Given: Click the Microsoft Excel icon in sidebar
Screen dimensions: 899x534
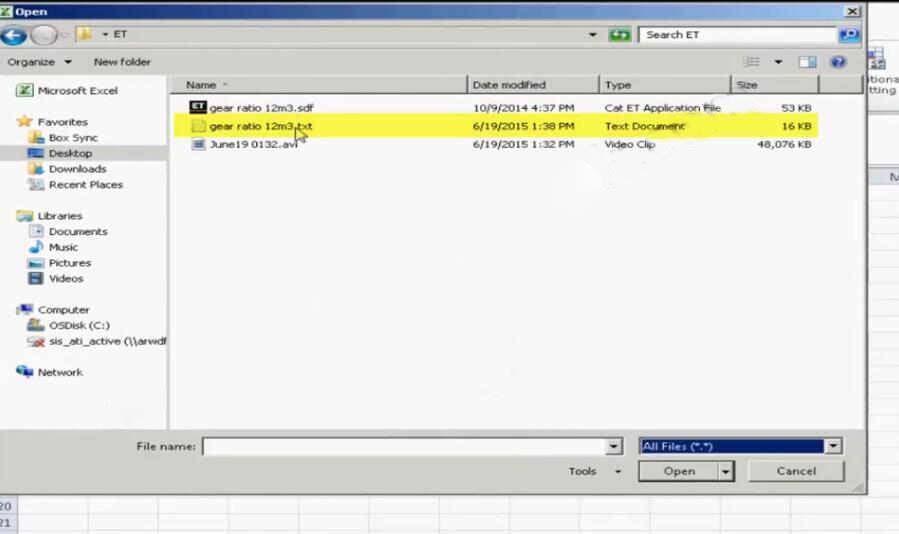Looking at the screenshot, I should point(24,91).
